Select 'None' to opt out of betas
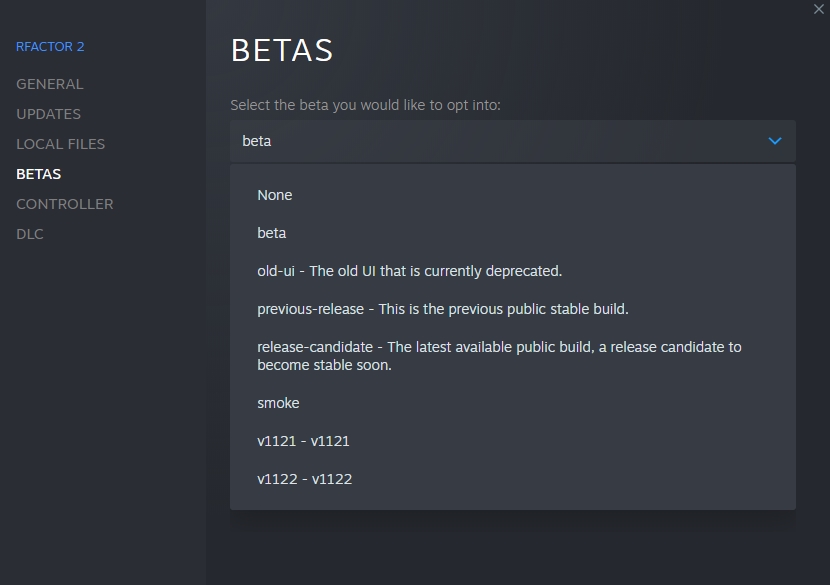This screenshot has height=585, width=830. click(275, 195)
